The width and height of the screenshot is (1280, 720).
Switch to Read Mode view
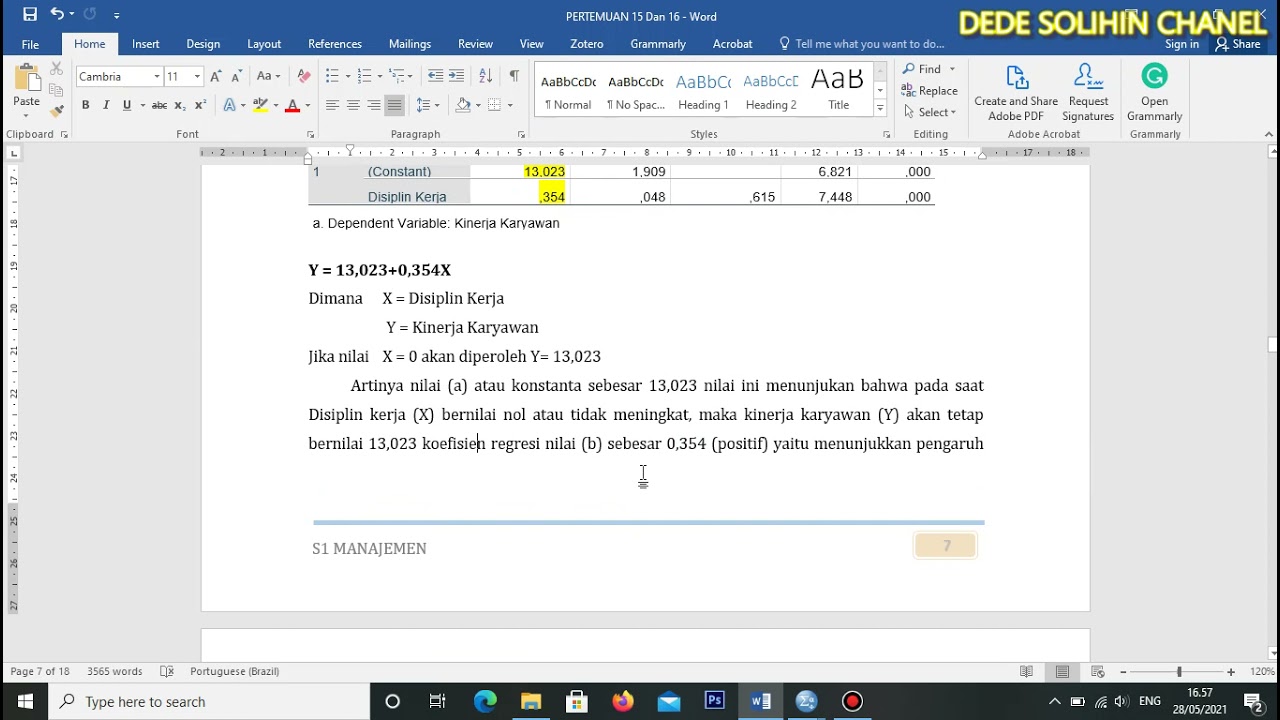[x=1026, y=672]
